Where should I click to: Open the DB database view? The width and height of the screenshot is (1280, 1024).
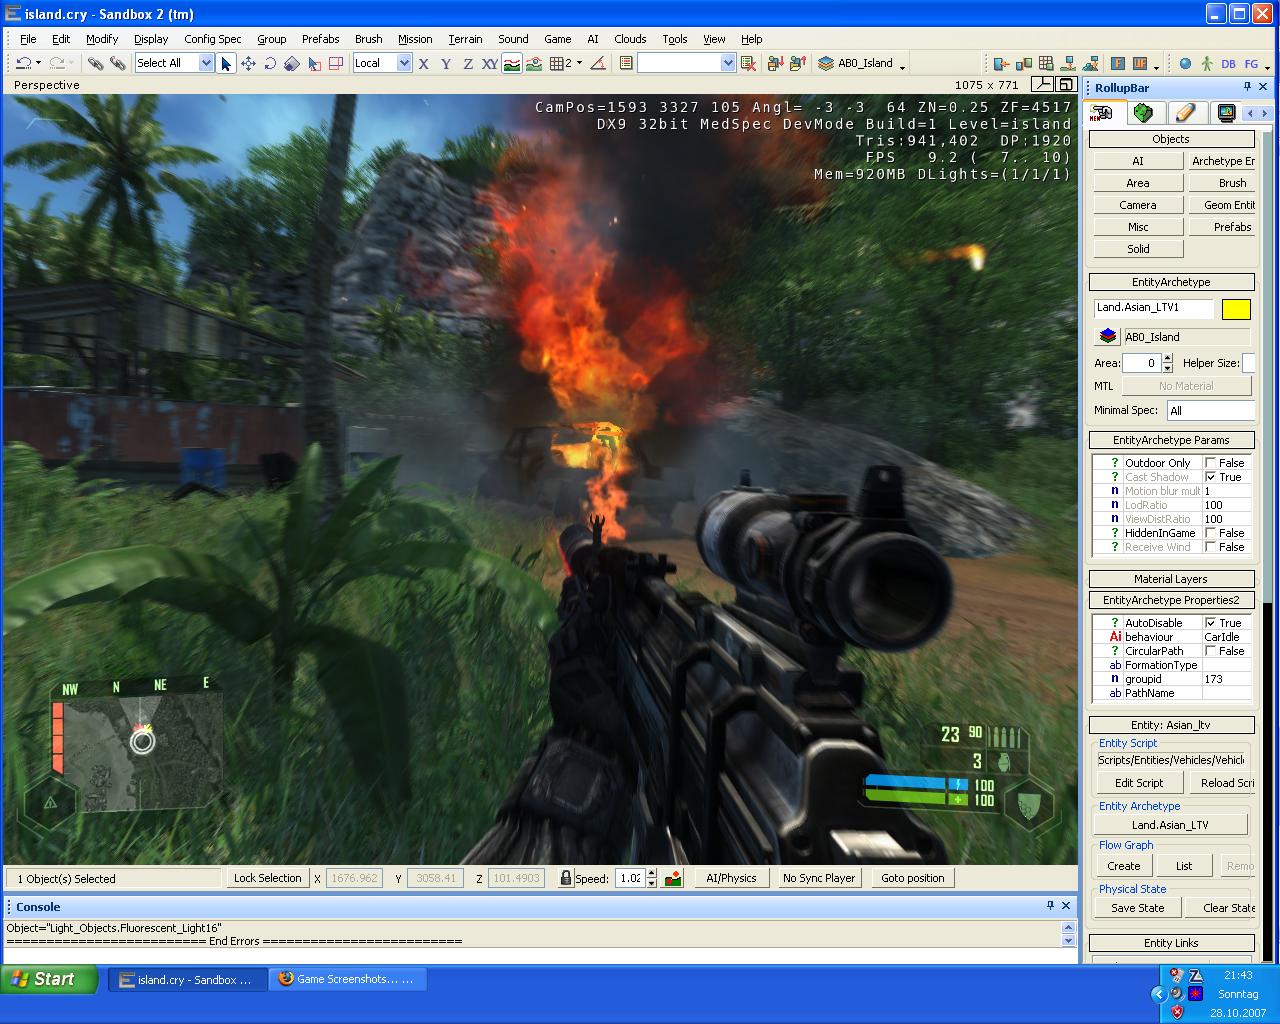point(1229,63)
